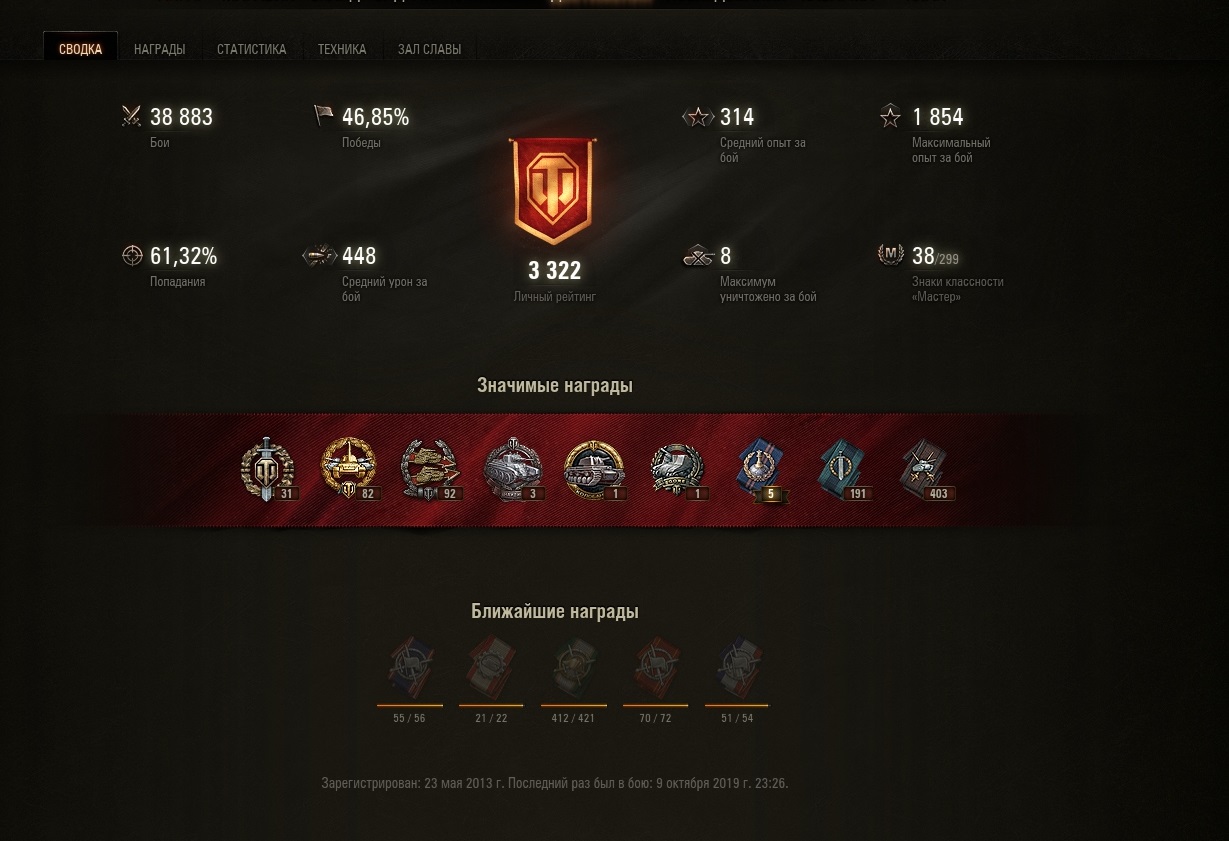Screen dimensions: 1229x841
Task: Switch to the Статистика tab
Action: click(251, 49)
